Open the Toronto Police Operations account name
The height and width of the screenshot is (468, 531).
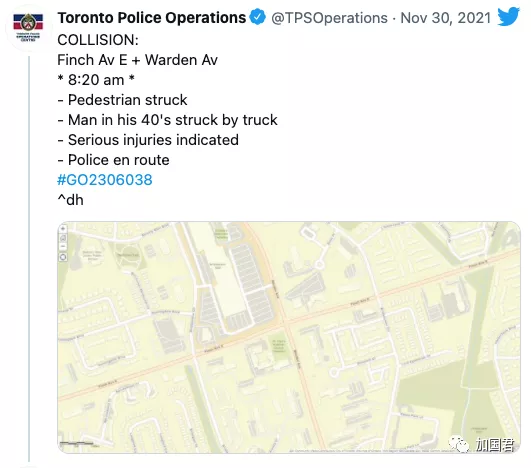point(152,18)
